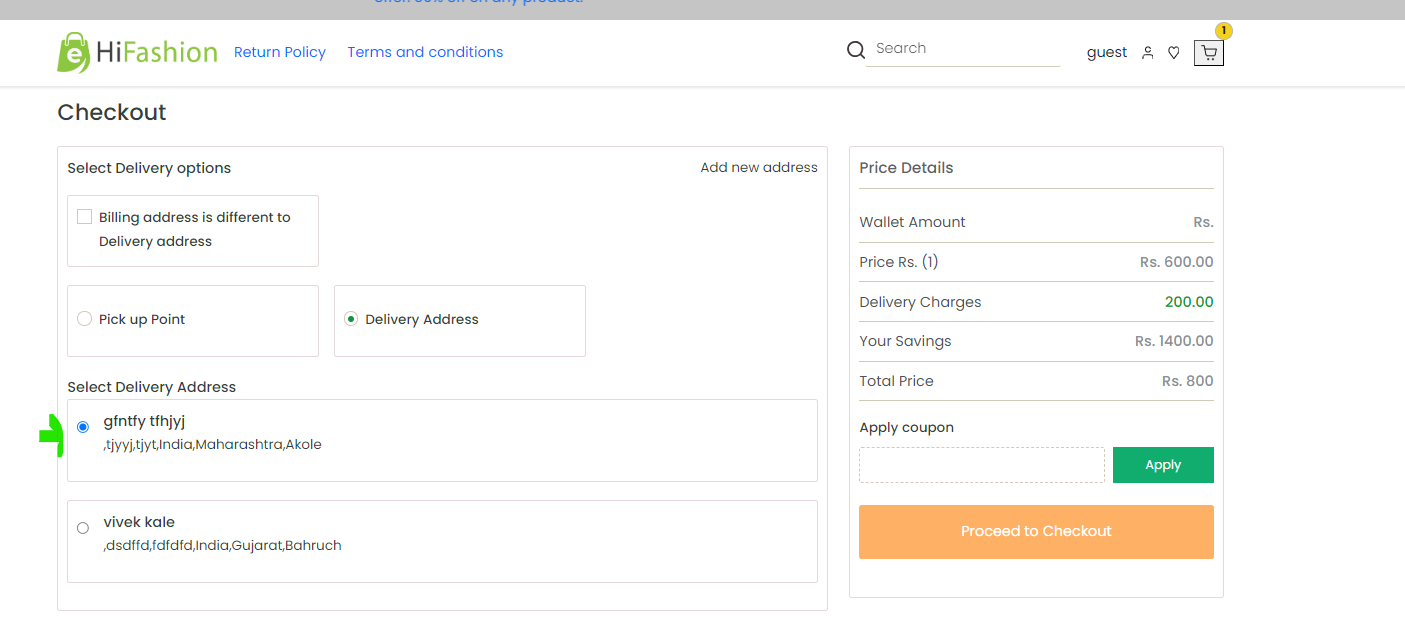Screen dimensions: 1405x641
Task: Click the Select Delivery Address label
Action: click(x=152, y=387)
